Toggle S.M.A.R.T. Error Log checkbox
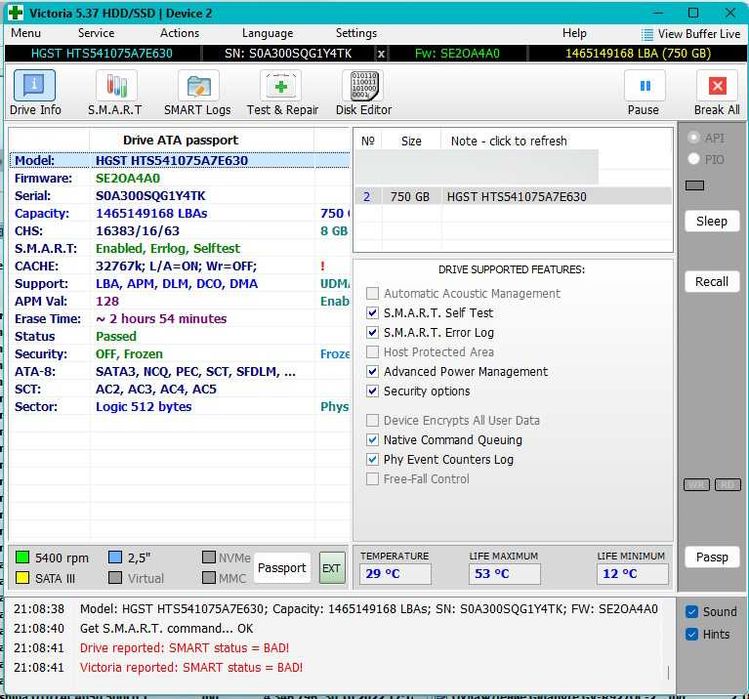This screenshot has width=749, height=699. pos(372,333)
